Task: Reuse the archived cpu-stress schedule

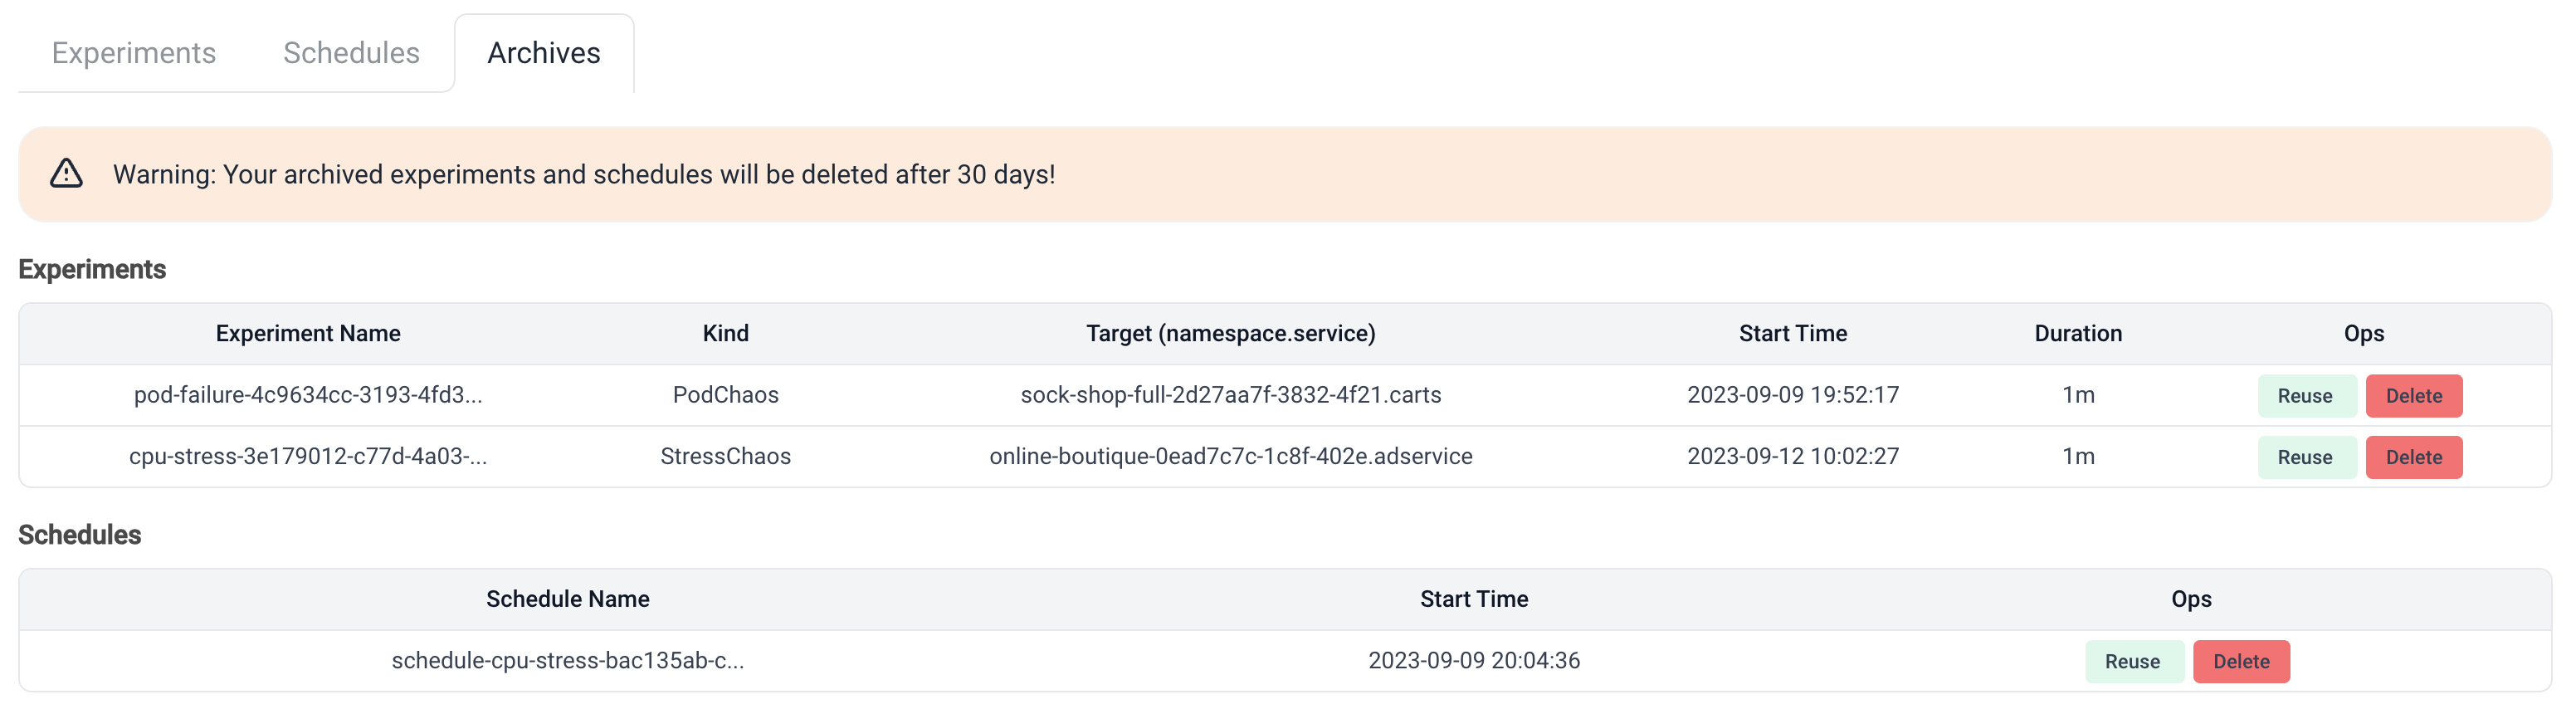Action: [x=2132, y=661]
